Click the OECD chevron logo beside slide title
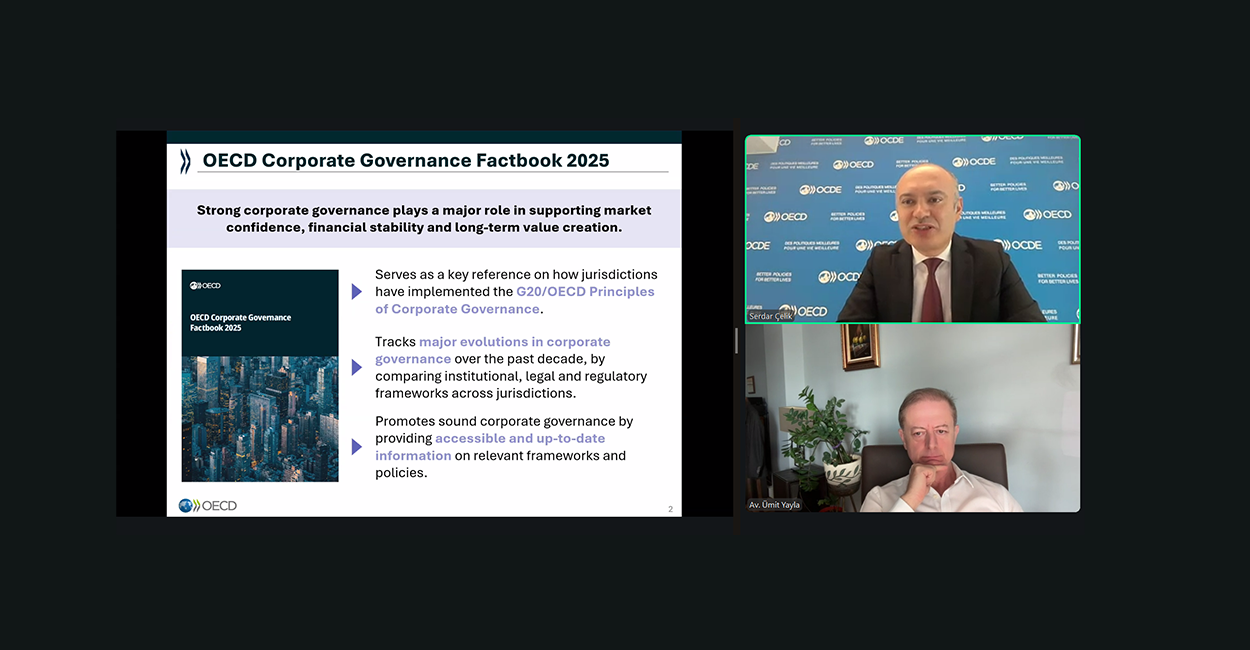Screen dimensions: 1250x650 [185, 161]
